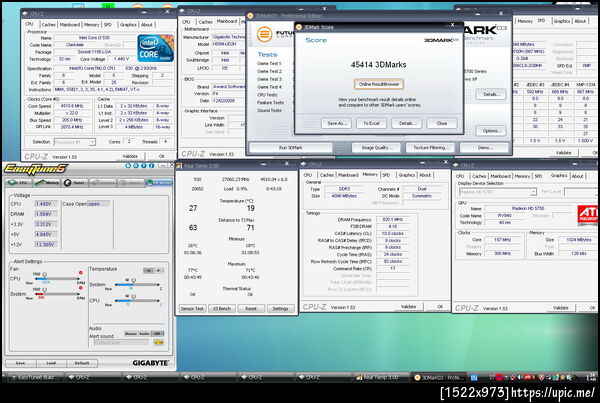Click the 3DMark03 taskbar button
The height and width of the screenshot is (403, 600).
click(x=439, y=377)
